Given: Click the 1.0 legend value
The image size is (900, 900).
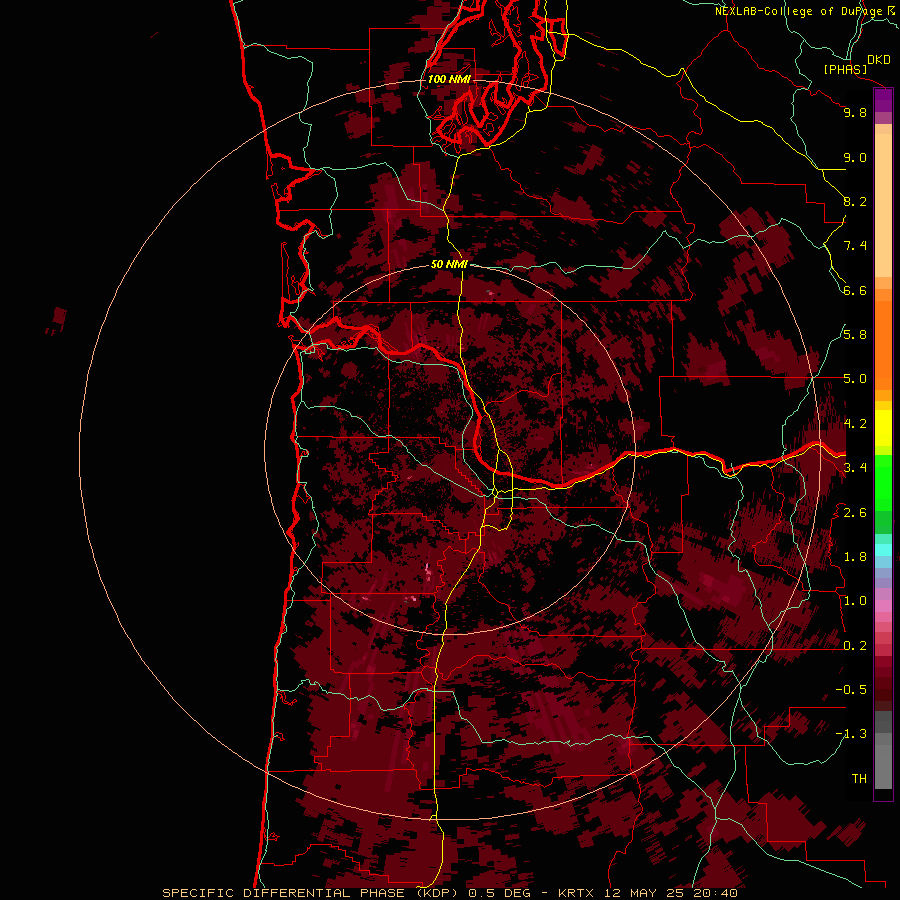Looking at the screenshot, I should (x=855, y=601).
